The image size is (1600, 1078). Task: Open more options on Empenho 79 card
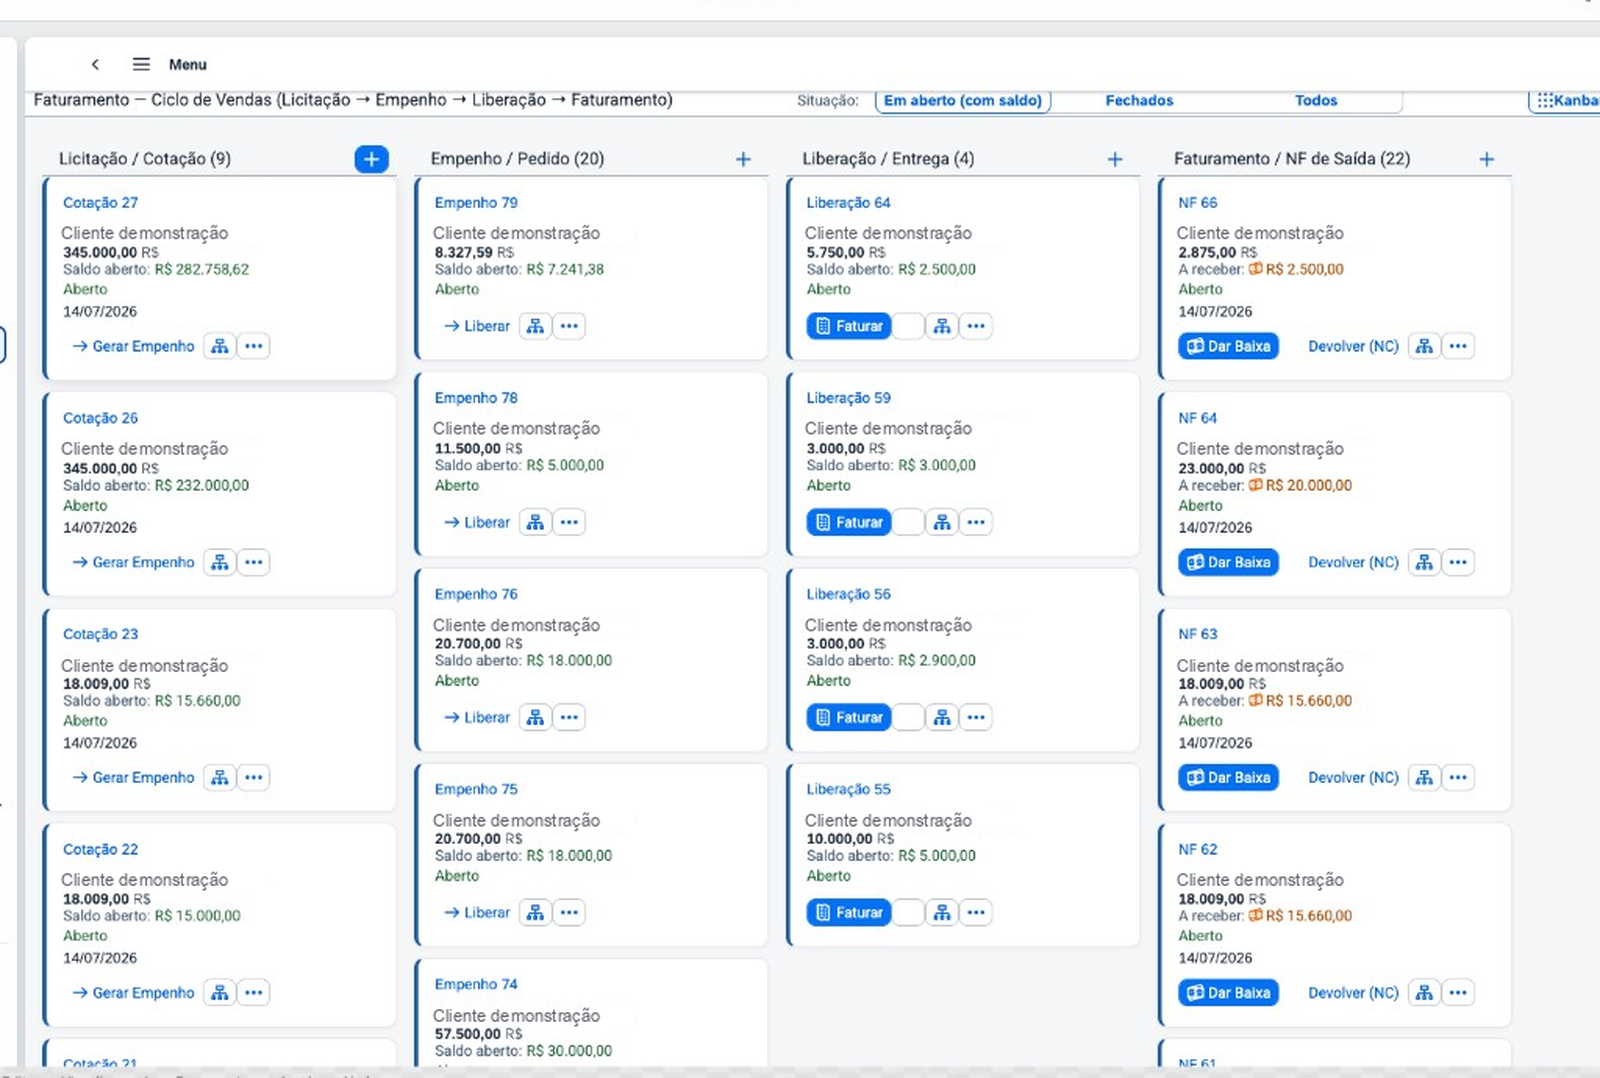click(569, 326)
